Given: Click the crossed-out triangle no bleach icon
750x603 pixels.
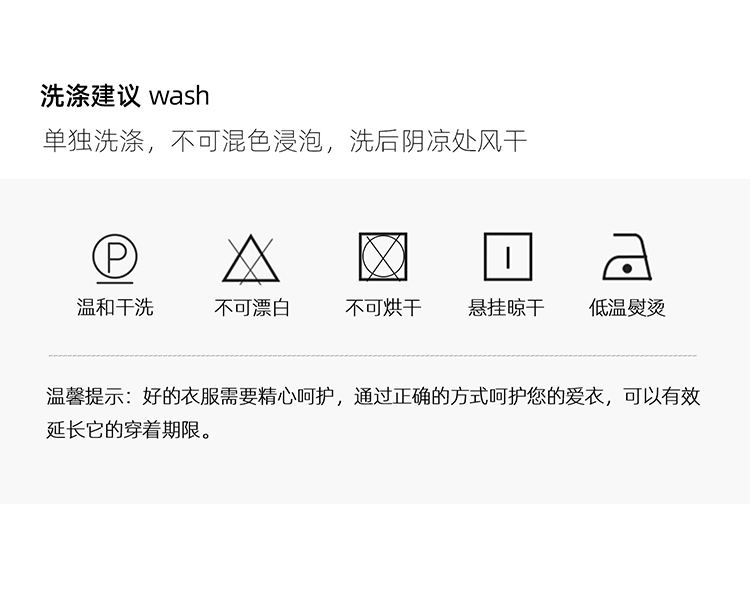Looking at the screenshot, I should [251, 259].
